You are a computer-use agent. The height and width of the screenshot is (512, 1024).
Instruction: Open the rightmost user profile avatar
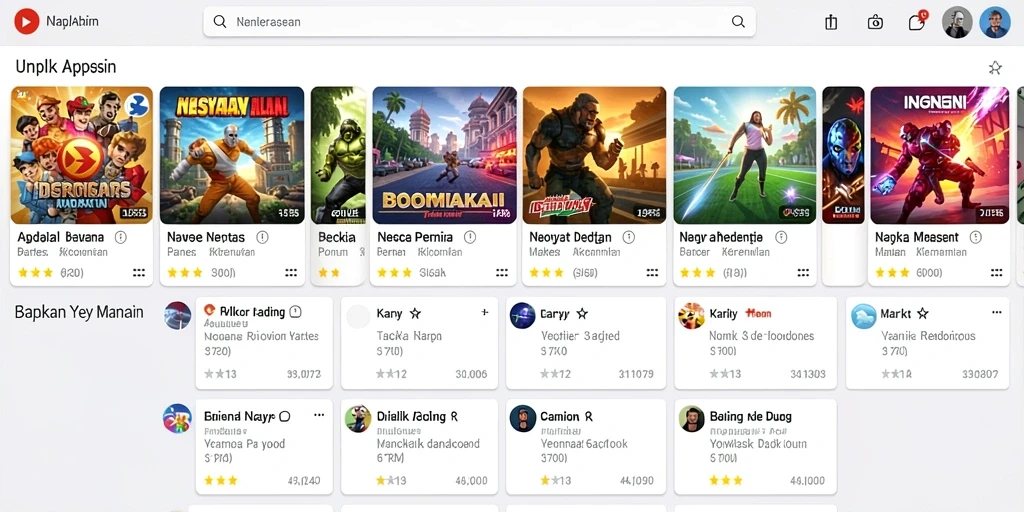pyautogui.click(x=995, y=22)
